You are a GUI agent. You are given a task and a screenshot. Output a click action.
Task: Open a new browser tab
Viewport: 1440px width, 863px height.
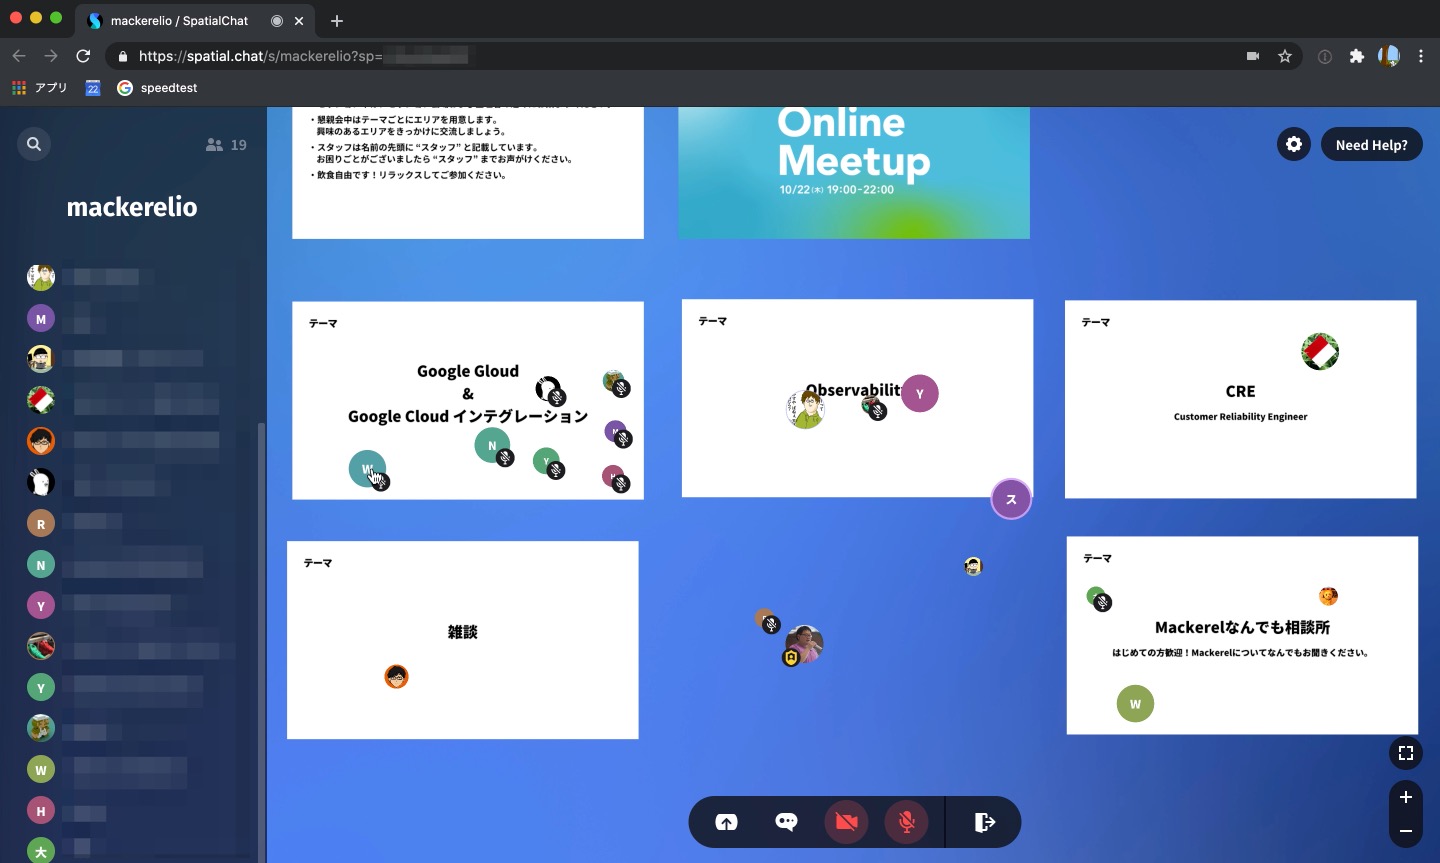coord(337,21)
